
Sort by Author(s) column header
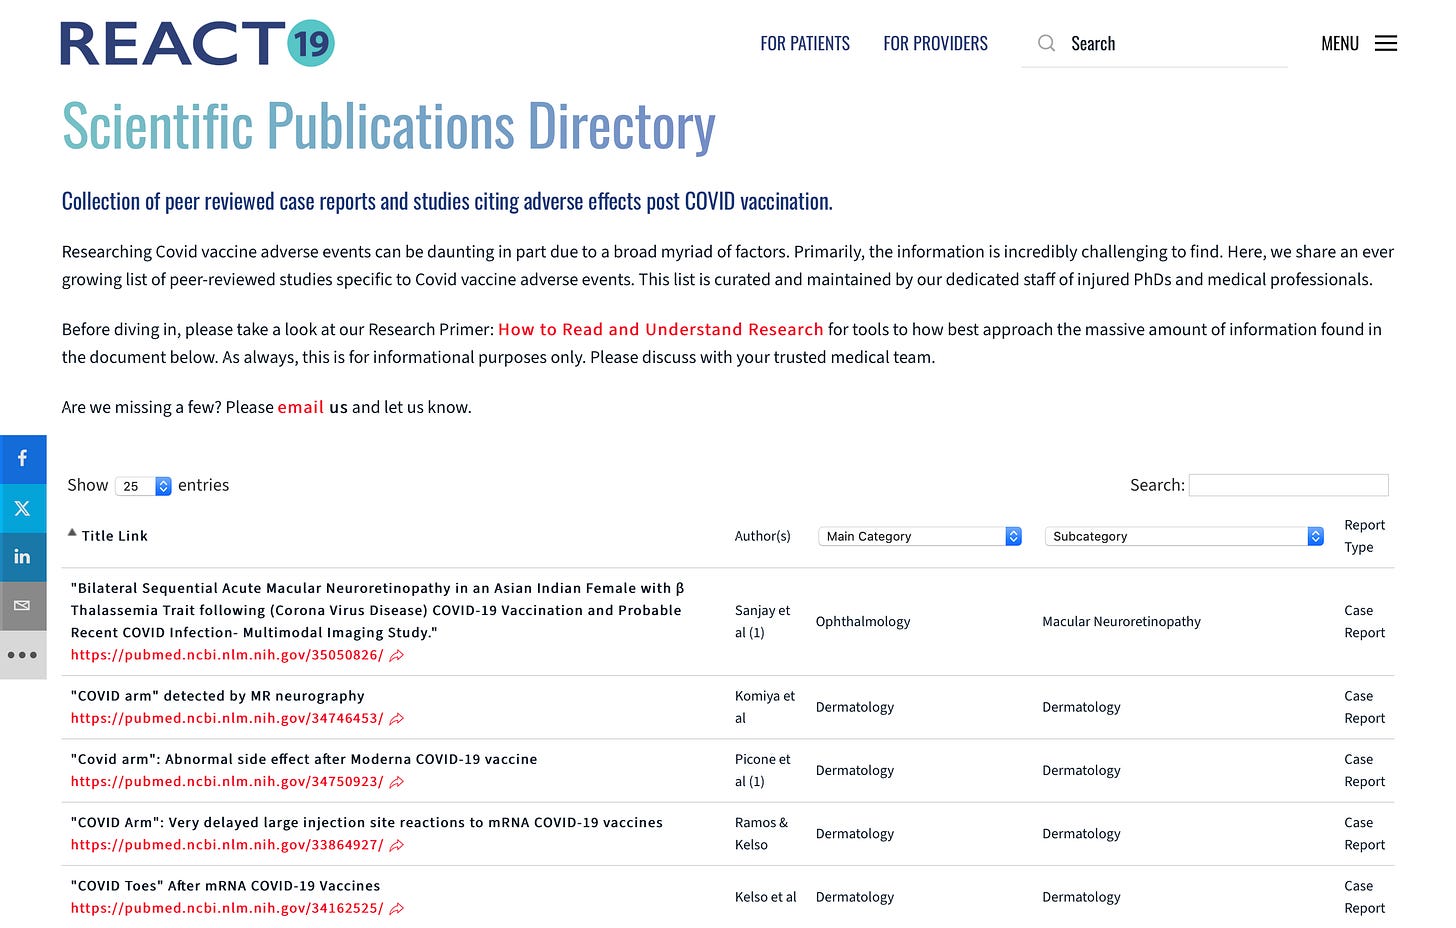762,536
